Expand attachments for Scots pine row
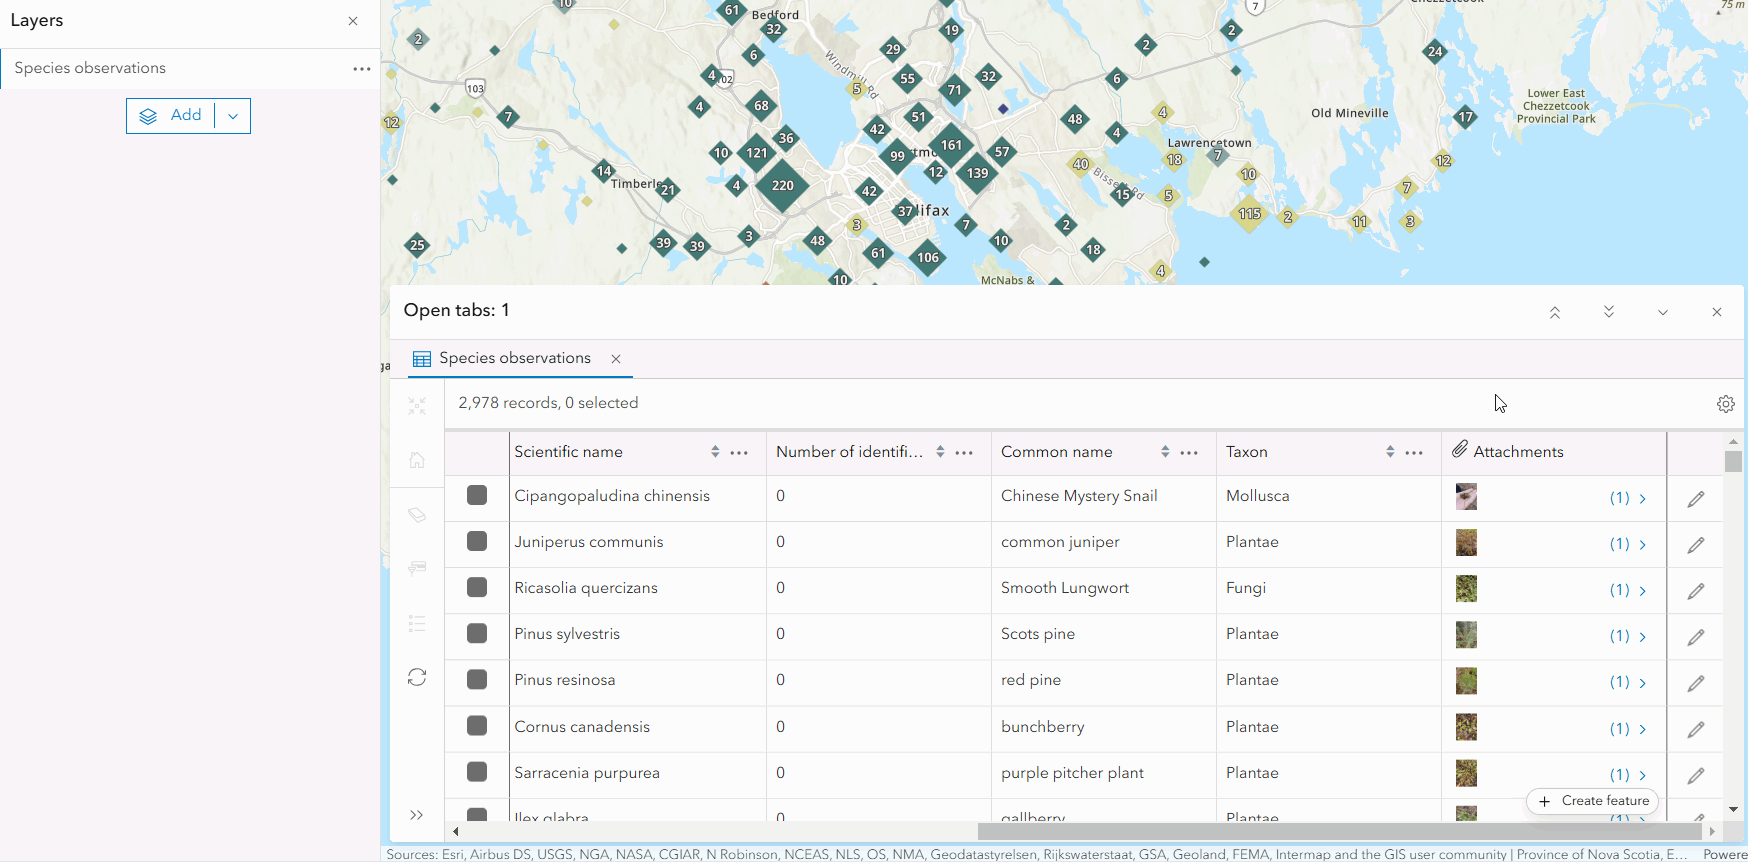Screen dimensions: 1748x862 1642,637
